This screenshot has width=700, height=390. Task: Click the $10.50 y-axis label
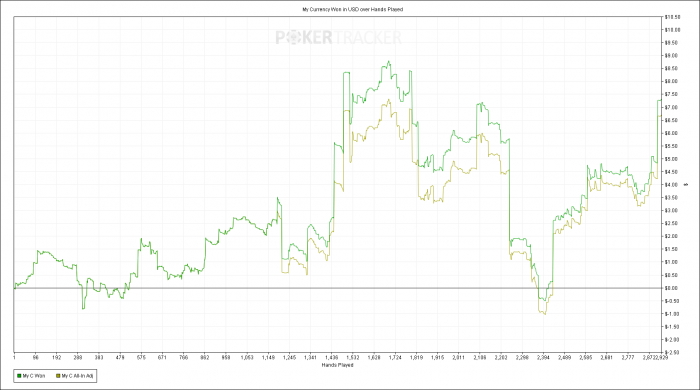pyautogui.click(x=673, y=17)
